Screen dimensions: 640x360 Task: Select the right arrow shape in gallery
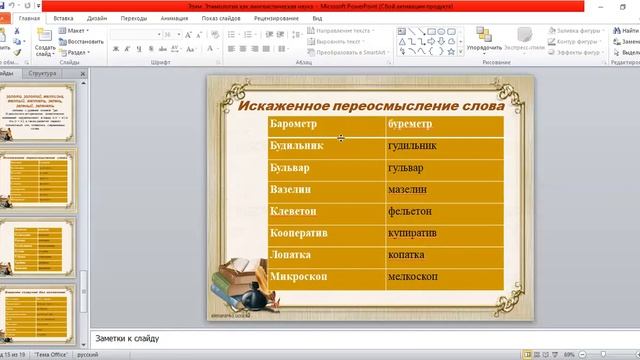431,42
